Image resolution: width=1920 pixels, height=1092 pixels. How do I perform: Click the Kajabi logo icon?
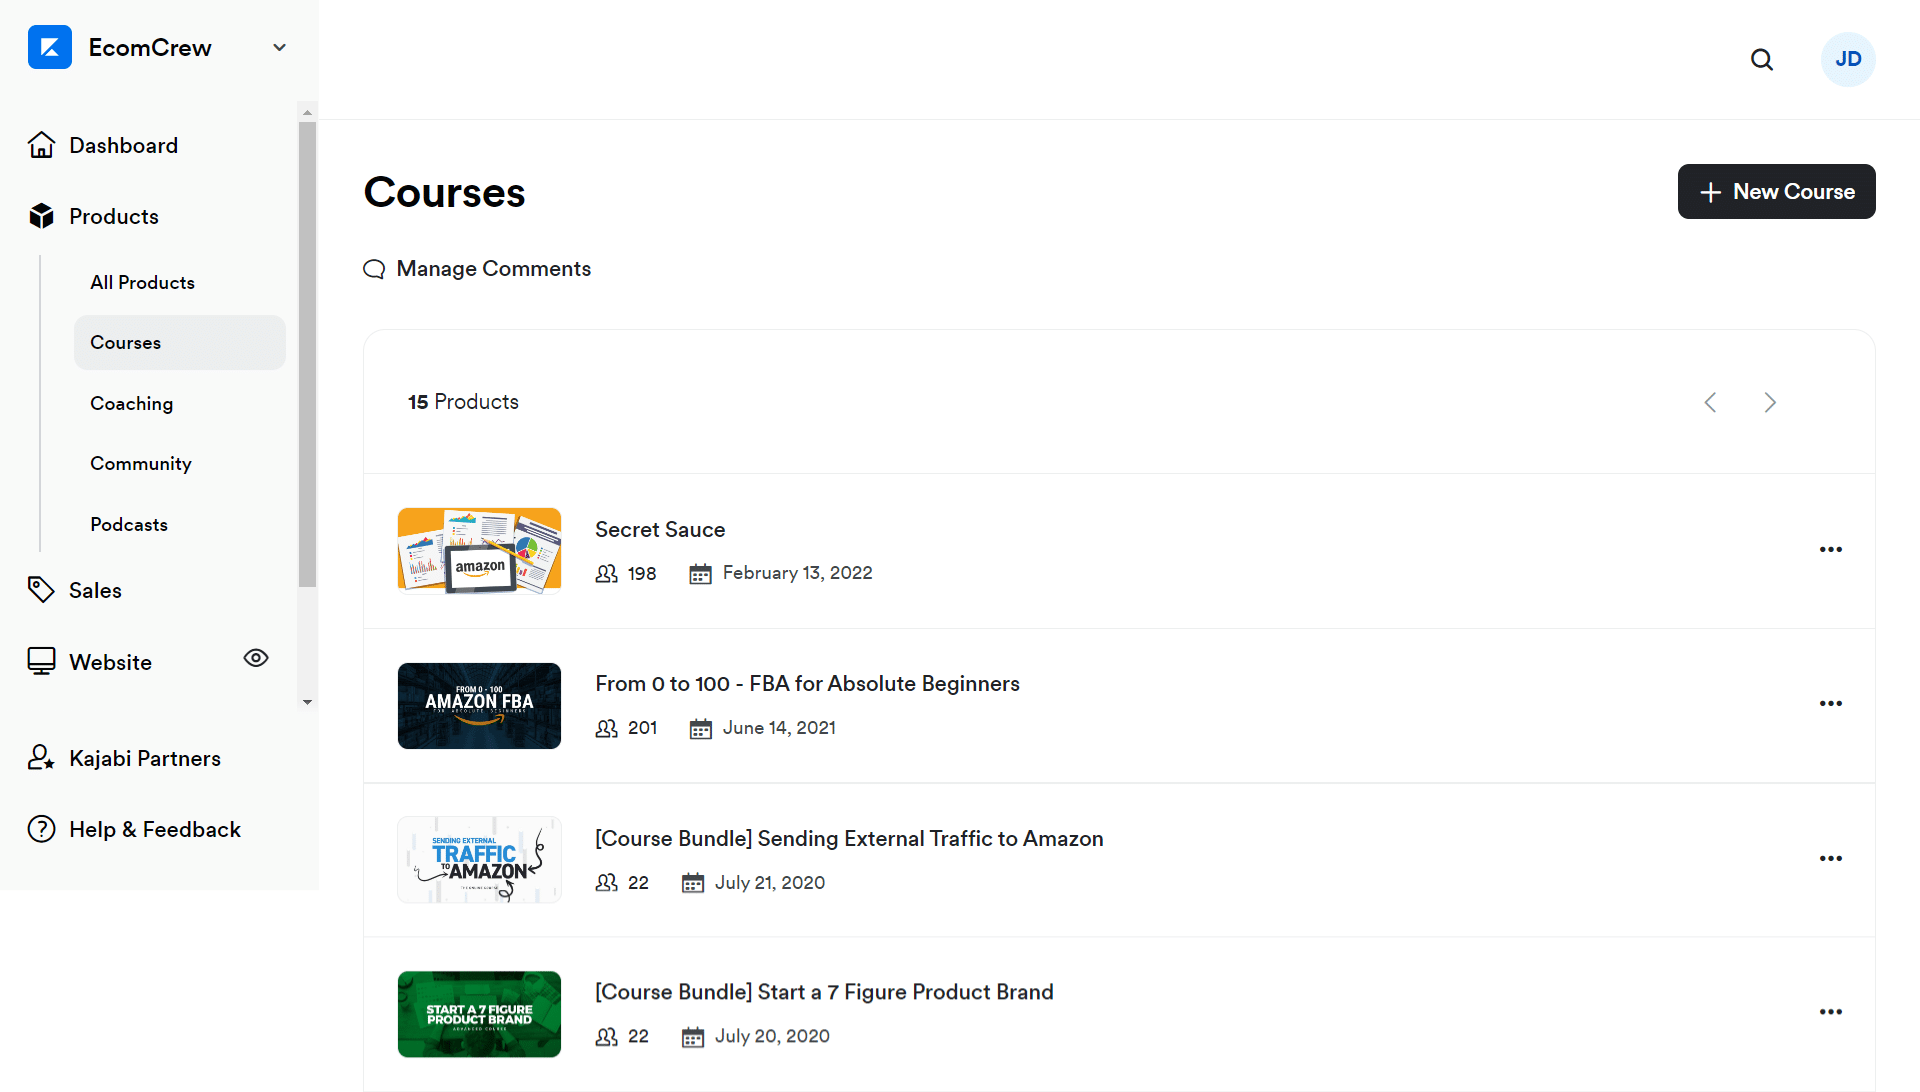tap(50, 47)
